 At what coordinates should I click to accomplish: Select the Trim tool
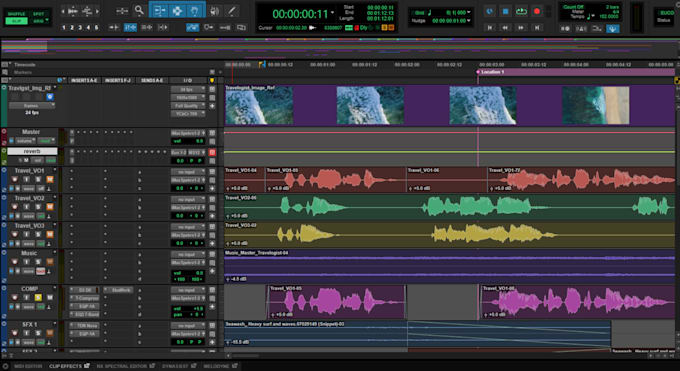(159, 10)
